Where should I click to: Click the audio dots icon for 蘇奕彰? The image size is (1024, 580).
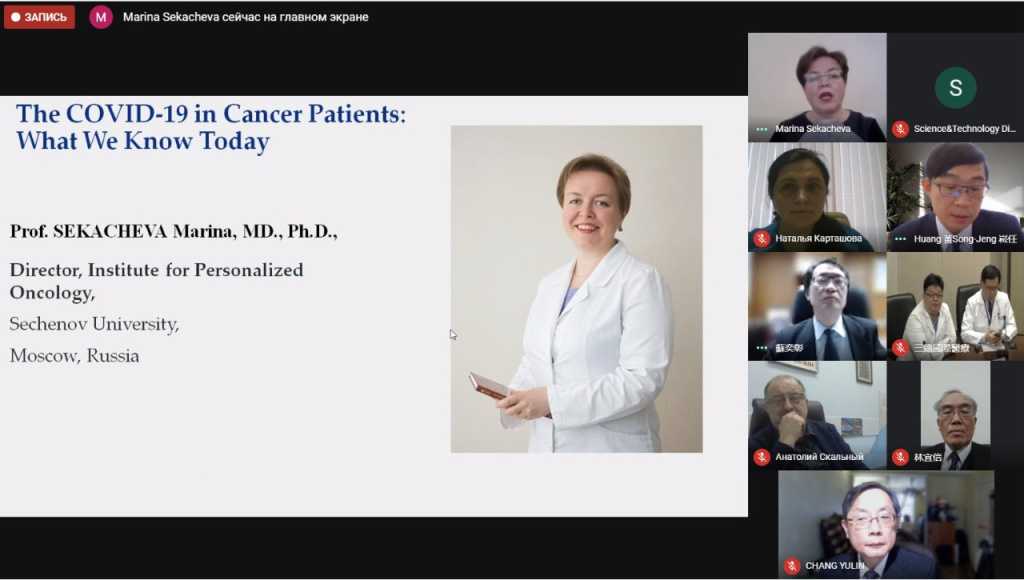click(762, 348)
